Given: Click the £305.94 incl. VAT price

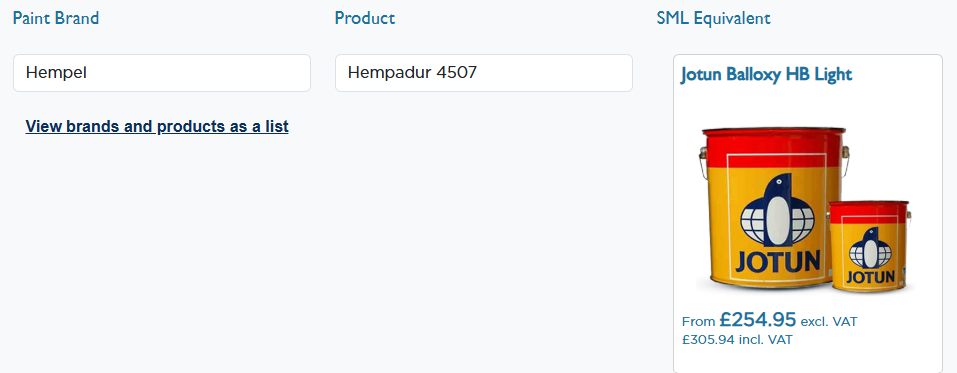Looking at the screenshot, I should click(x=737, y=340).
